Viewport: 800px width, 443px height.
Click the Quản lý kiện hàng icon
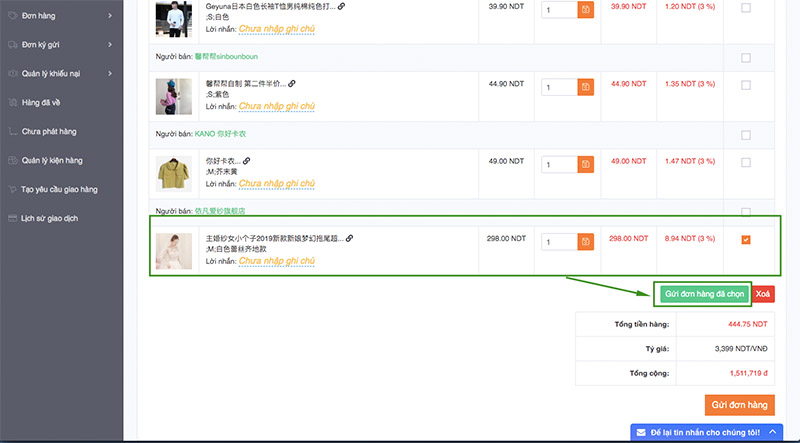[13, 160]
